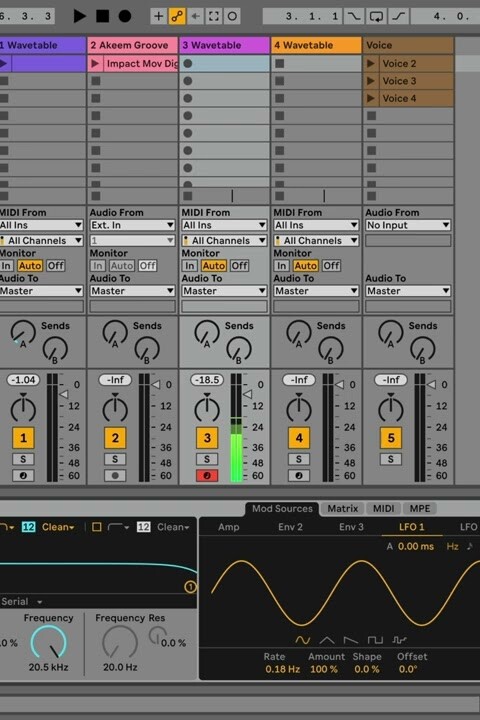Launch the Voice 3 clip
The image size is (480, 720).
pyautogui.click(x=371, y=81)
